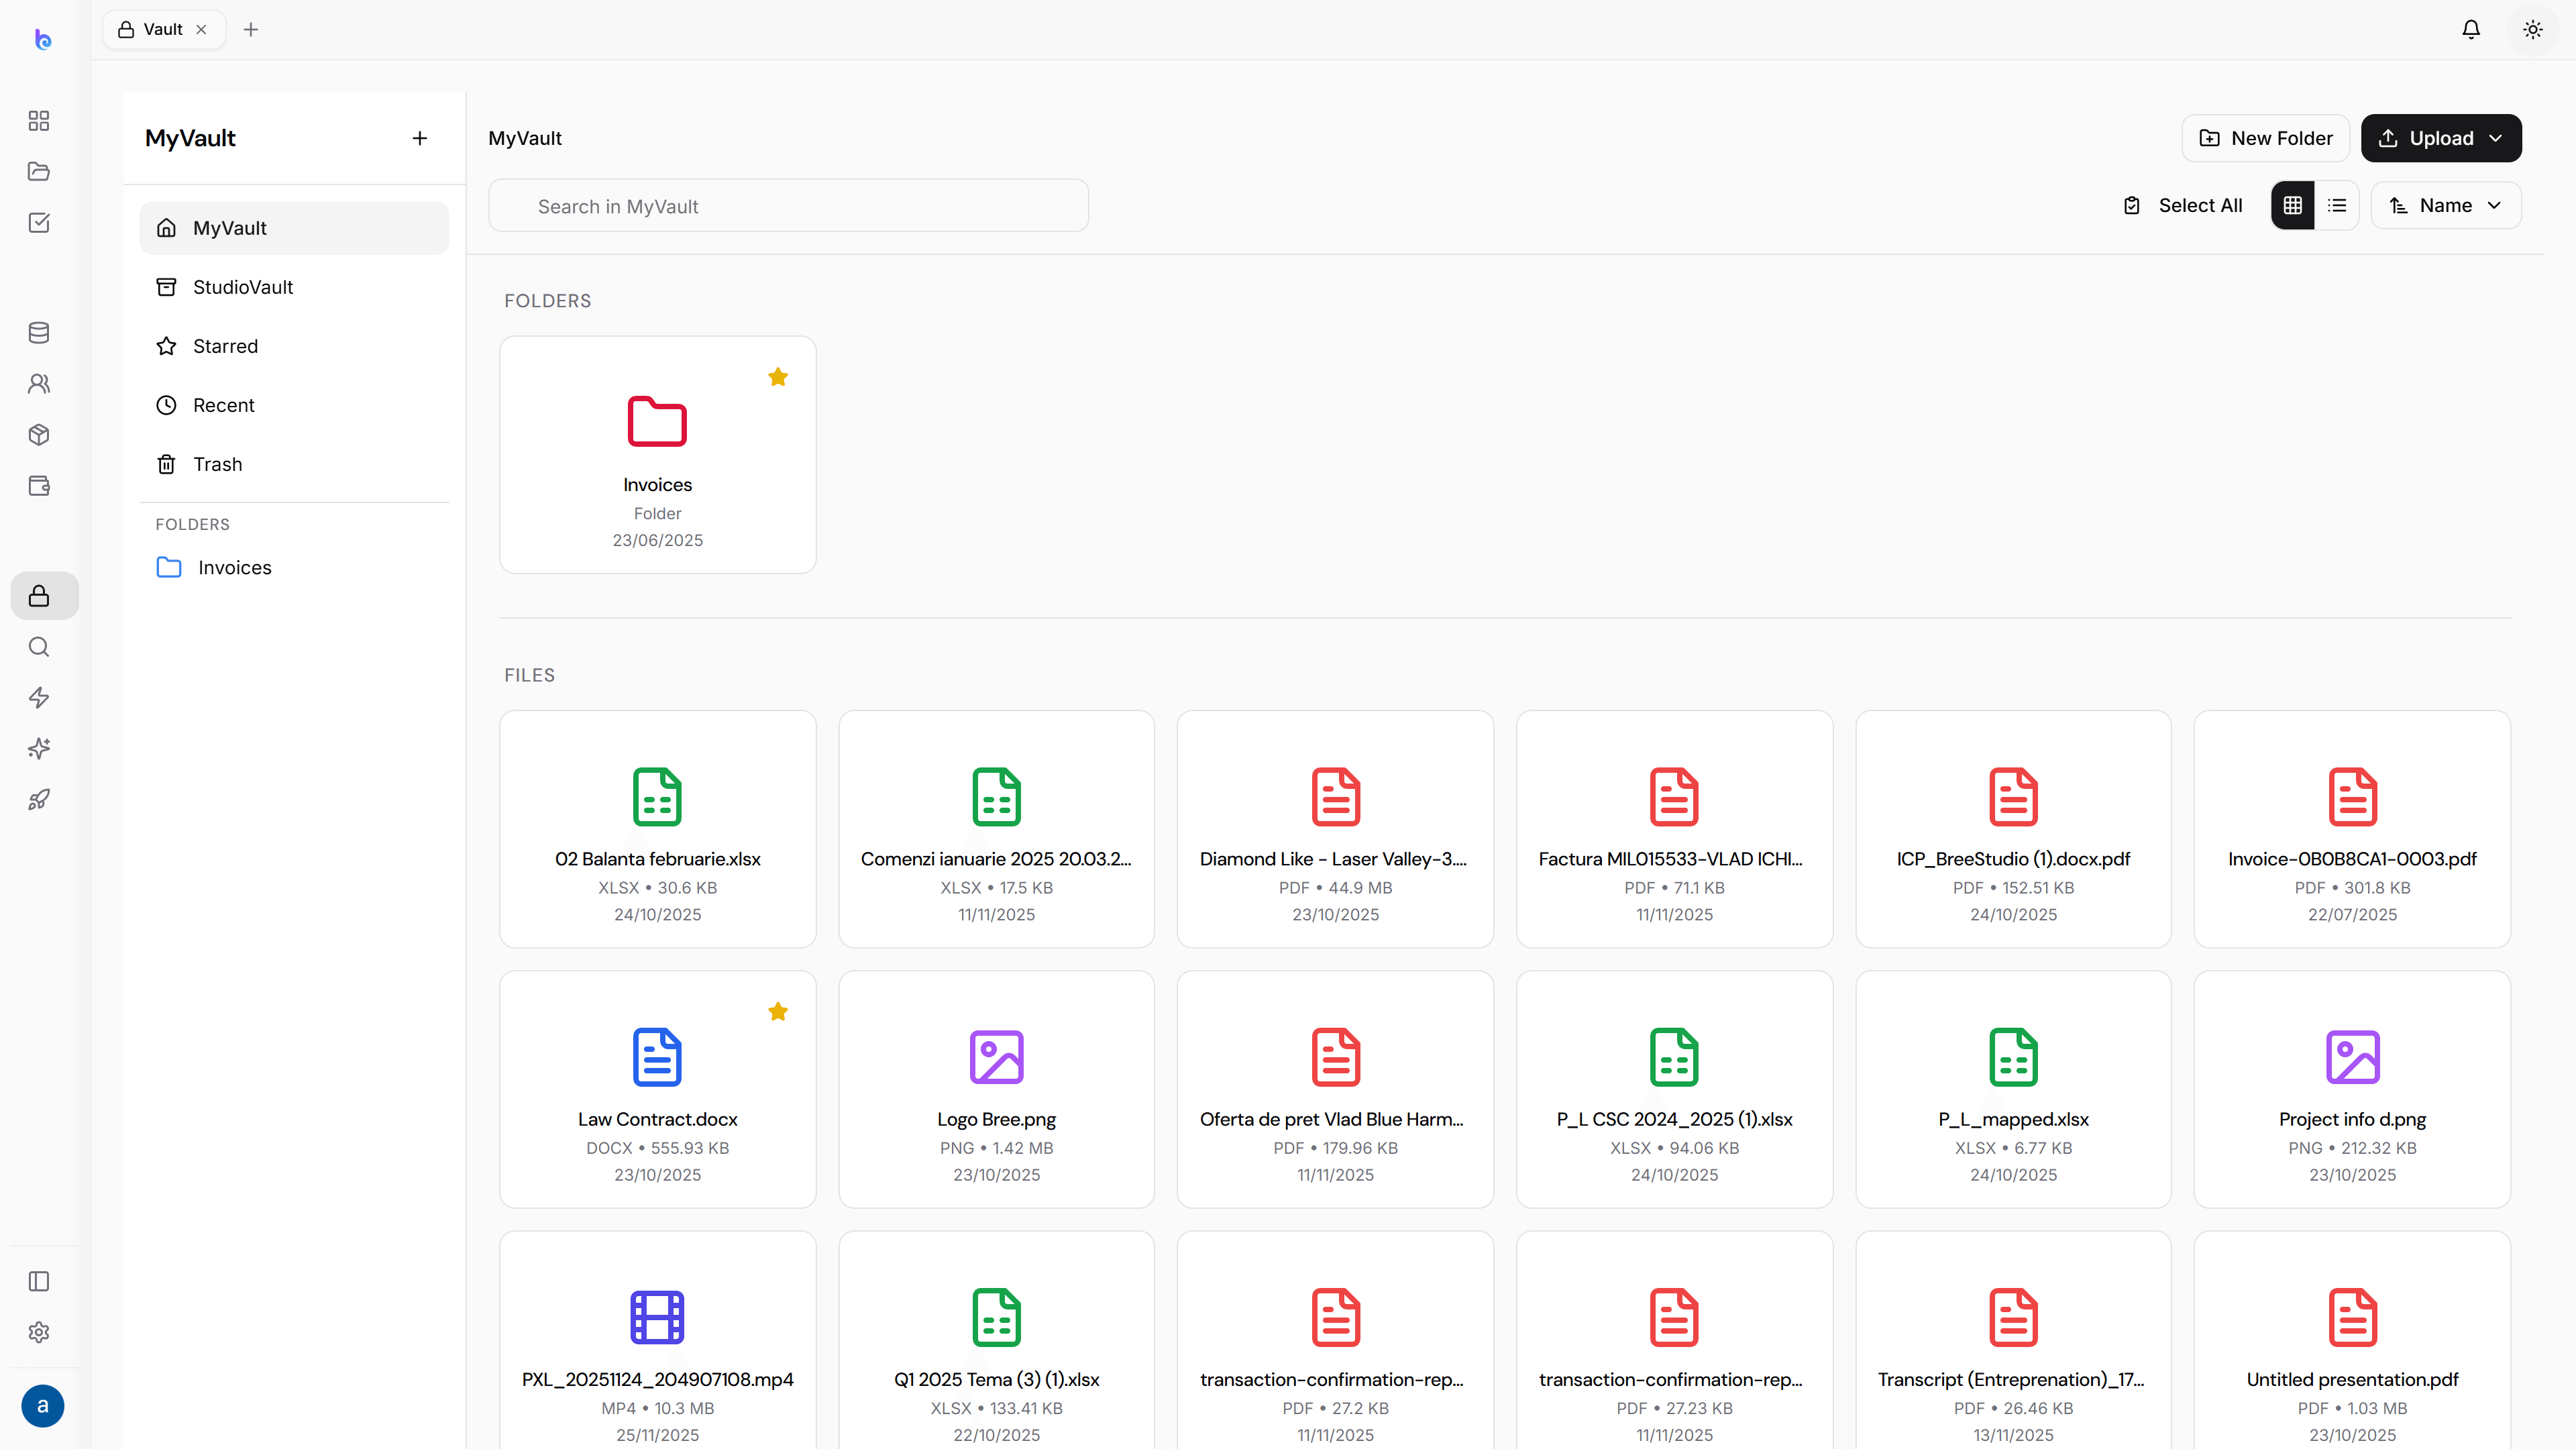The image size is (2576, 1449).
Task: Expand the Name sort dropdown
Action: tap(2446, 205)
